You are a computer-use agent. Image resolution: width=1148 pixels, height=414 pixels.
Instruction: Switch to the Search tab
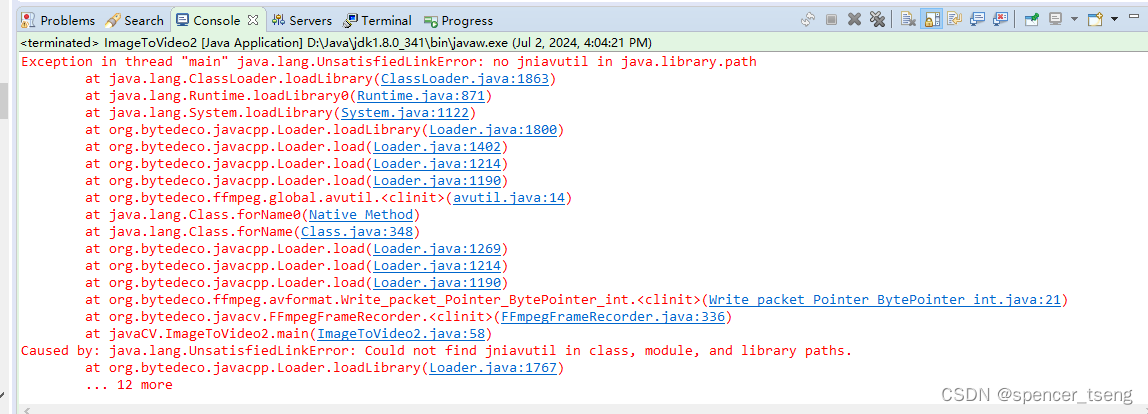coord(135,21)
